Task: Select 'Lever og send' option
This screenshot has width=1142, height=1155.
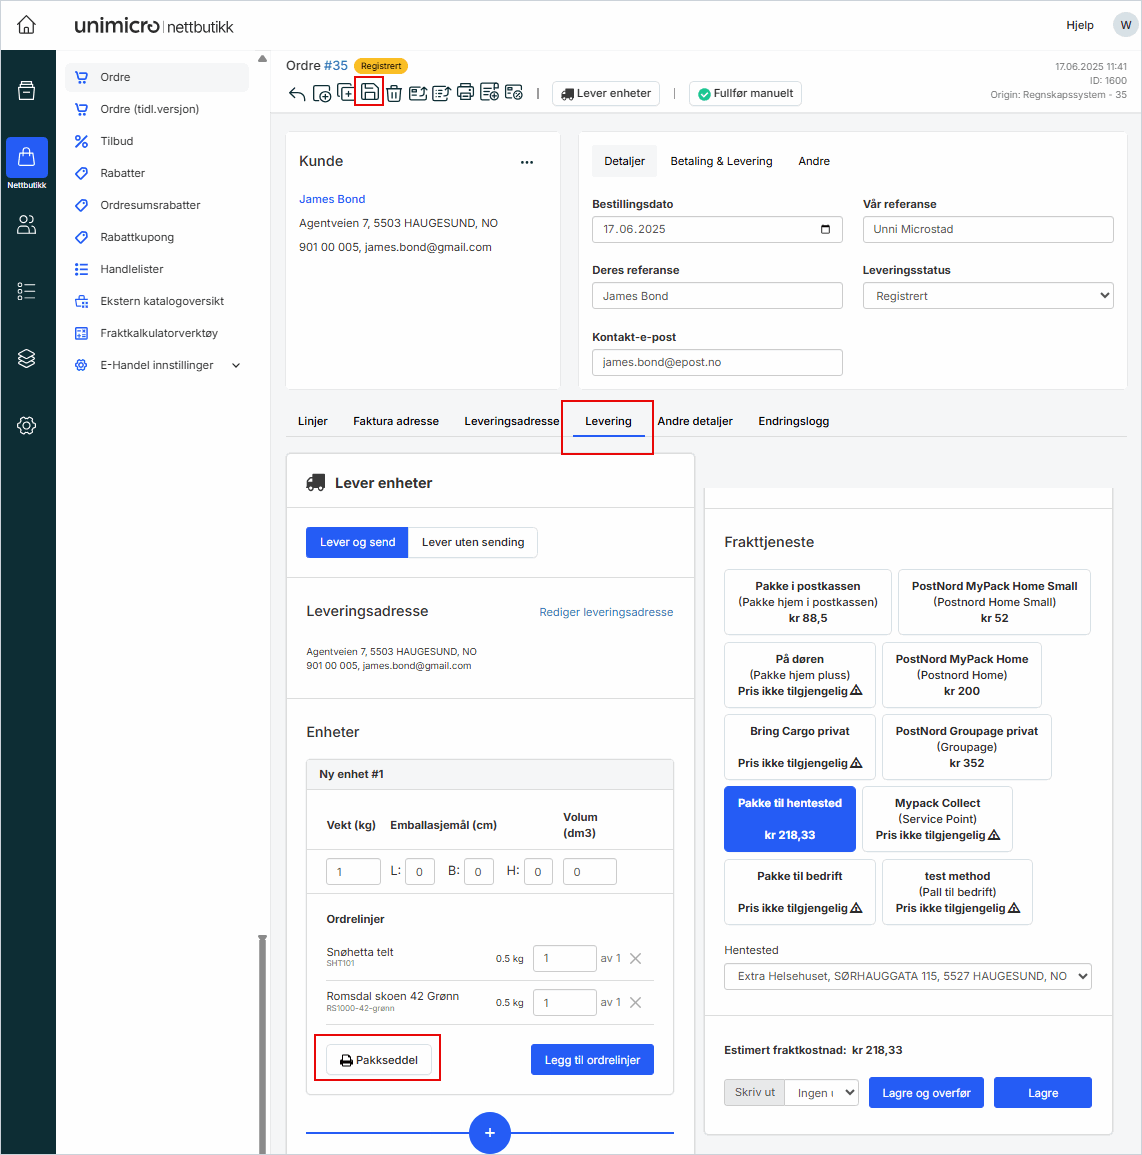Action: [357, 542]
